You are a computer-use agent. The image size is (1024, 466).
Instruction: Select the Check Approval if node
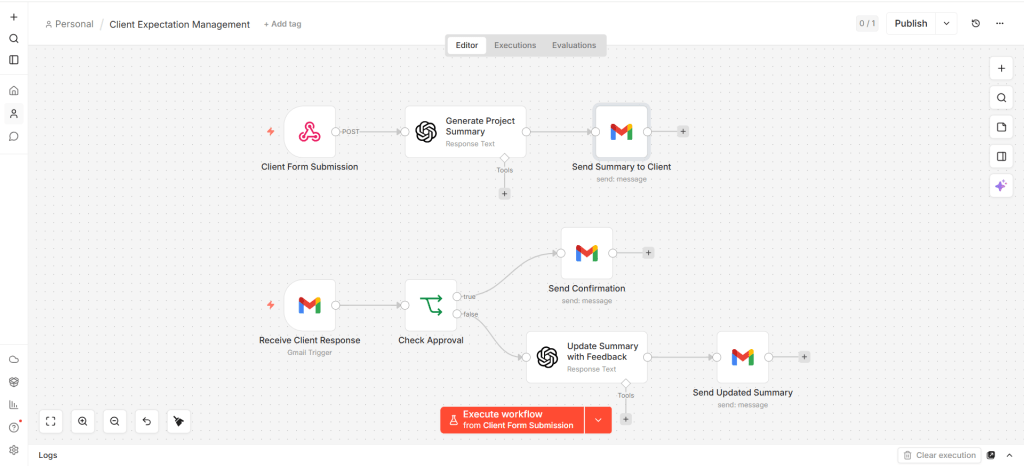430,305
